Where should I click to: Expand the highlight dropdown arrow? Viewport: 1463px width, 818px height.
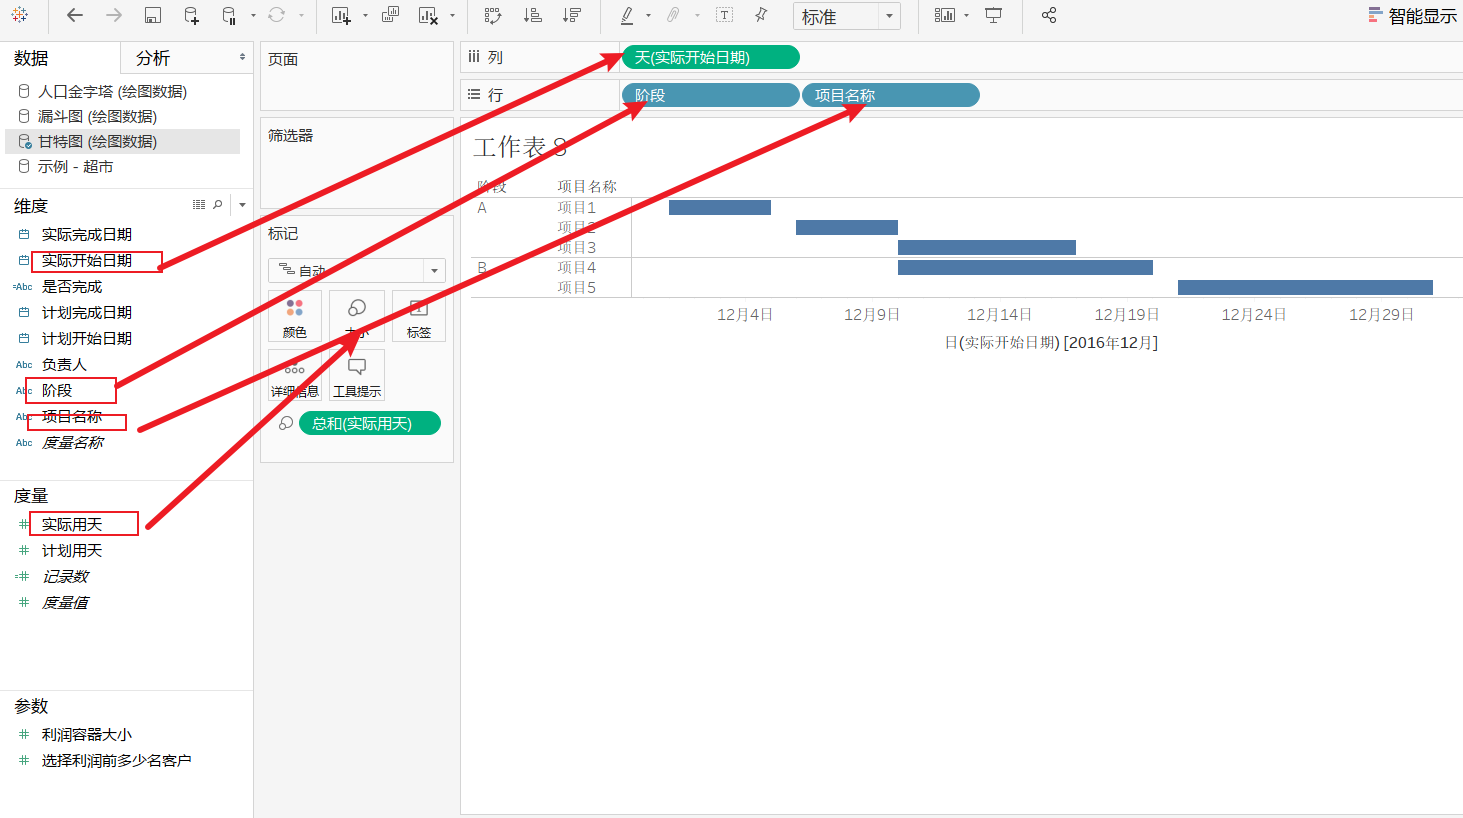pos(648,16)
